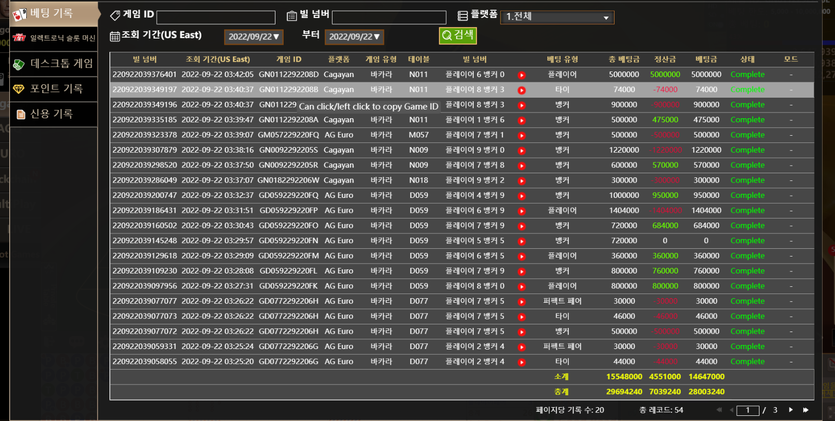
Task: Play video replay for bill 22092039109230
Action: 521,271
